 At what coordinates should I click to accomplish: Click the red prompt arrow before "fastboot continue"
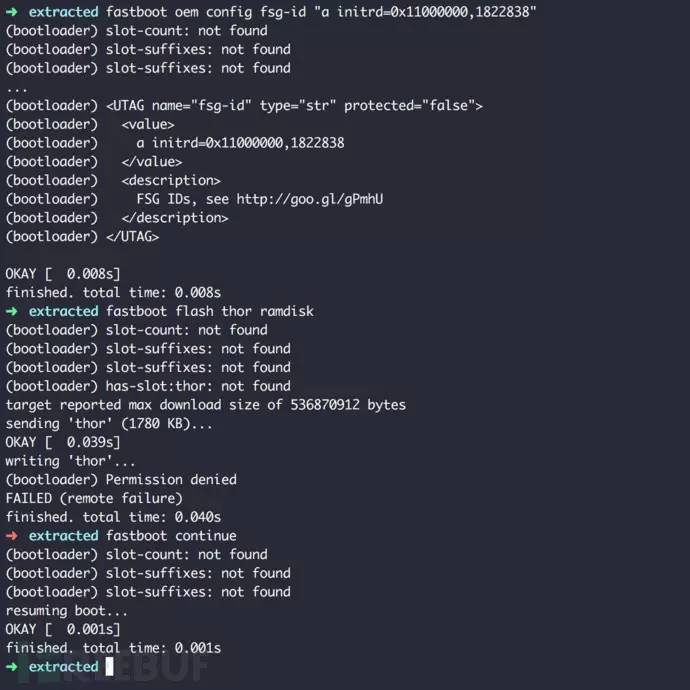point(12,536)
